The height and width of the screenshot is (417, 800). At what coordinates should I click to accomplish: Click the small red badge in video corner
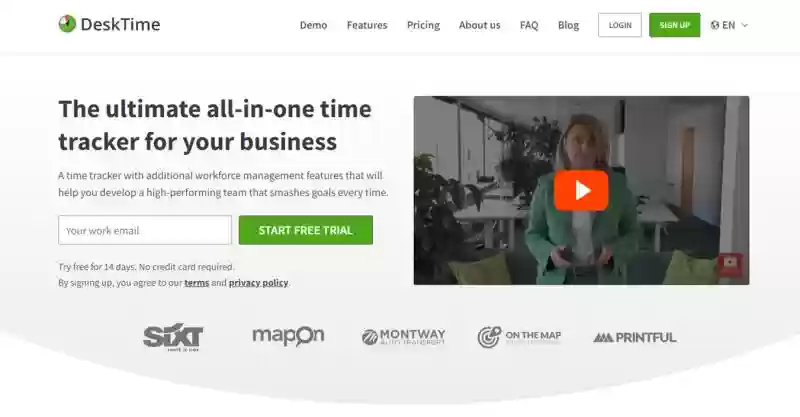730,263
